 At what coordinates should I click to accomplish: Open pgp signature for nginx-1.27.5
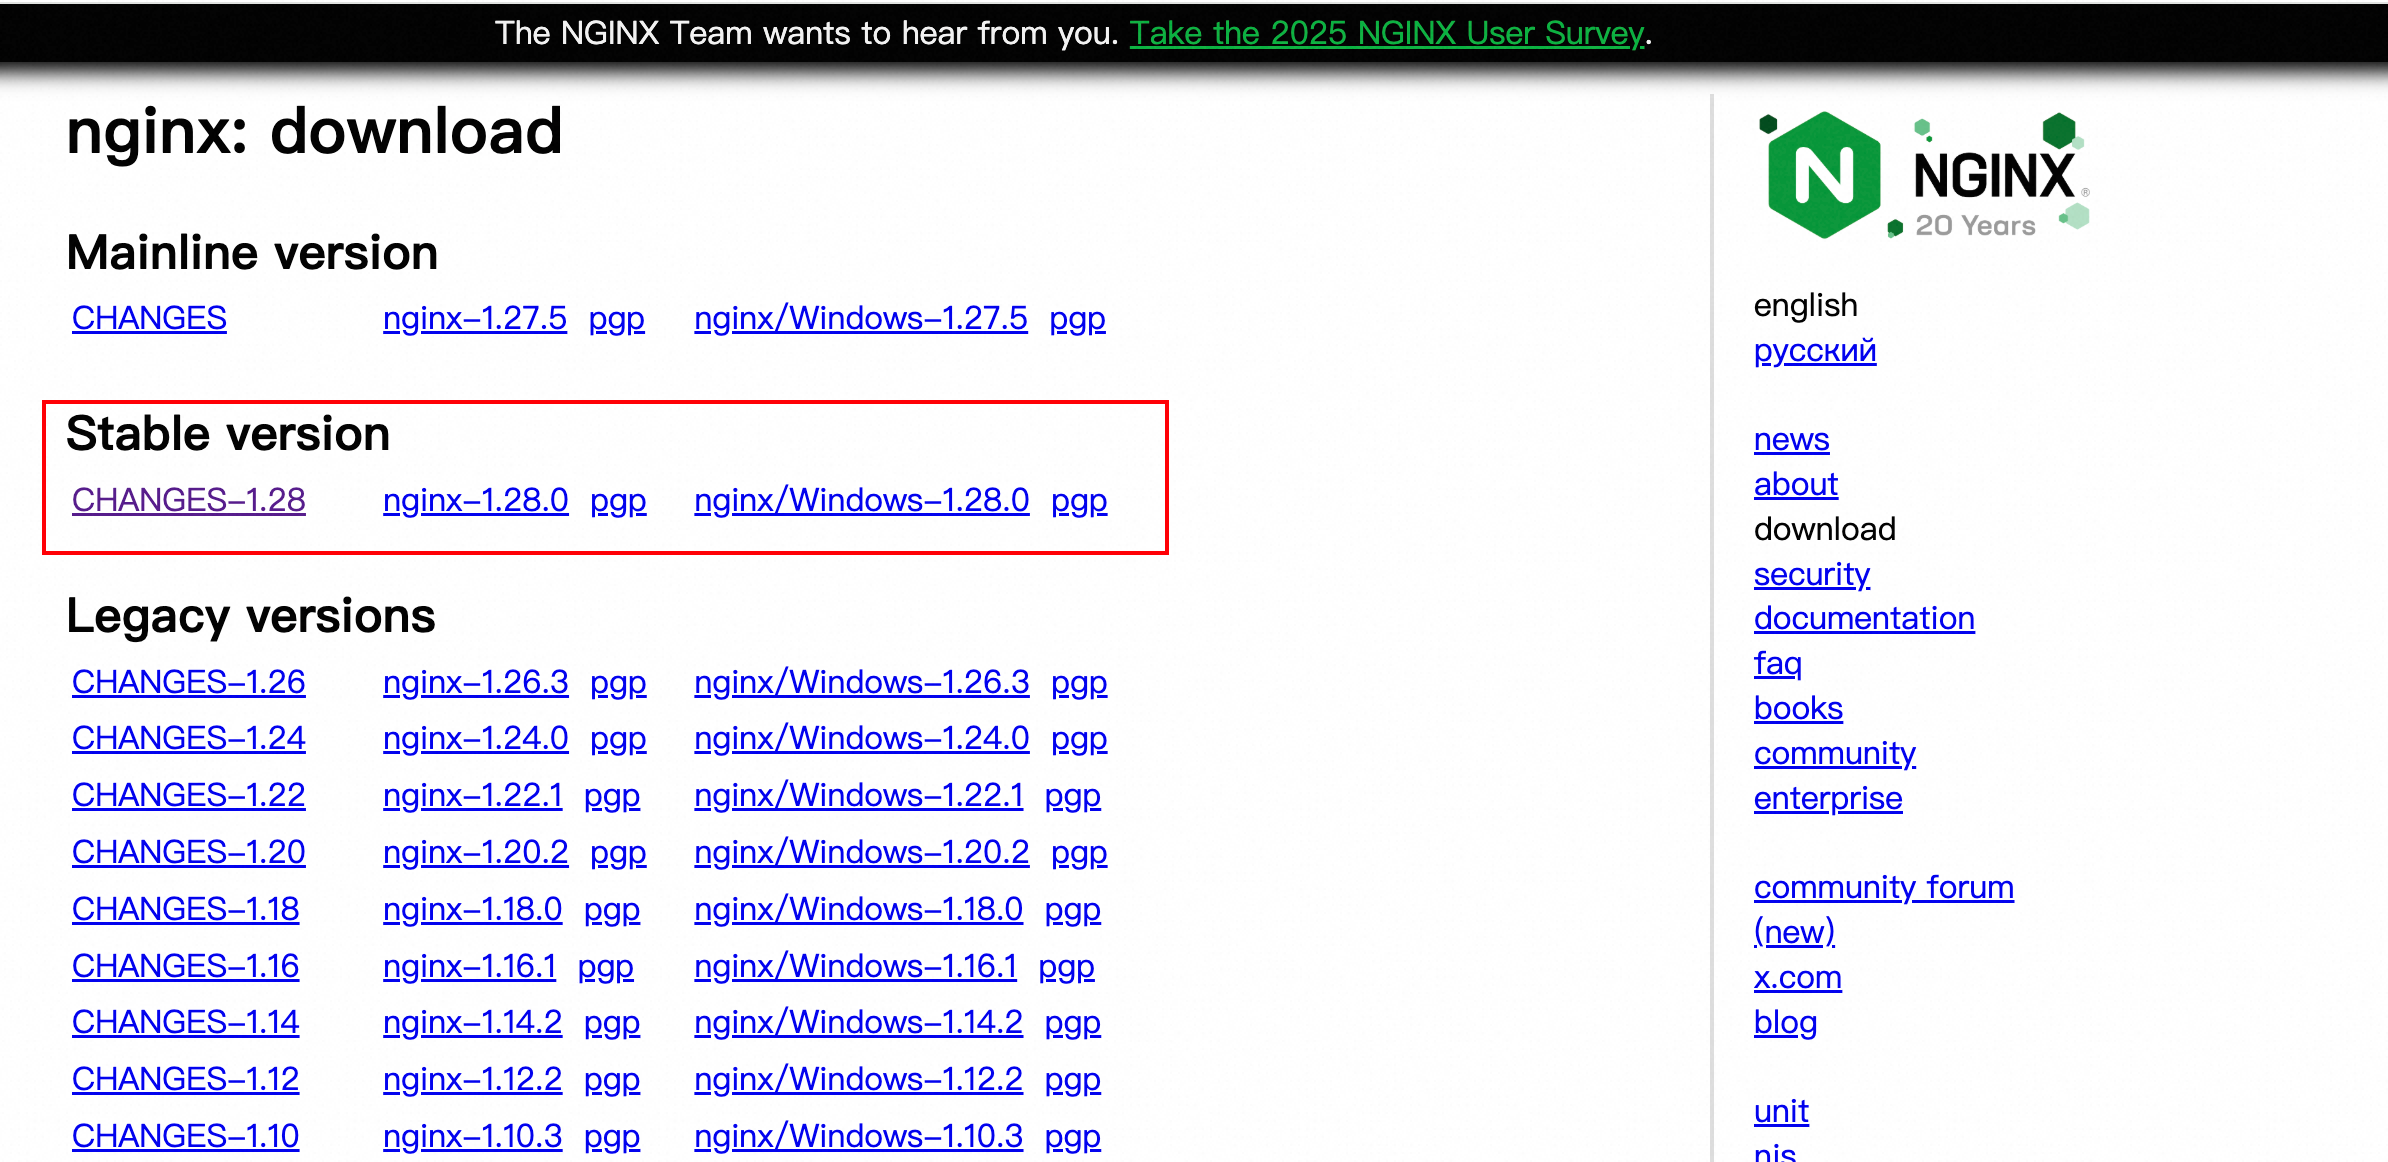pyautogui.click(x=616, y=318)
